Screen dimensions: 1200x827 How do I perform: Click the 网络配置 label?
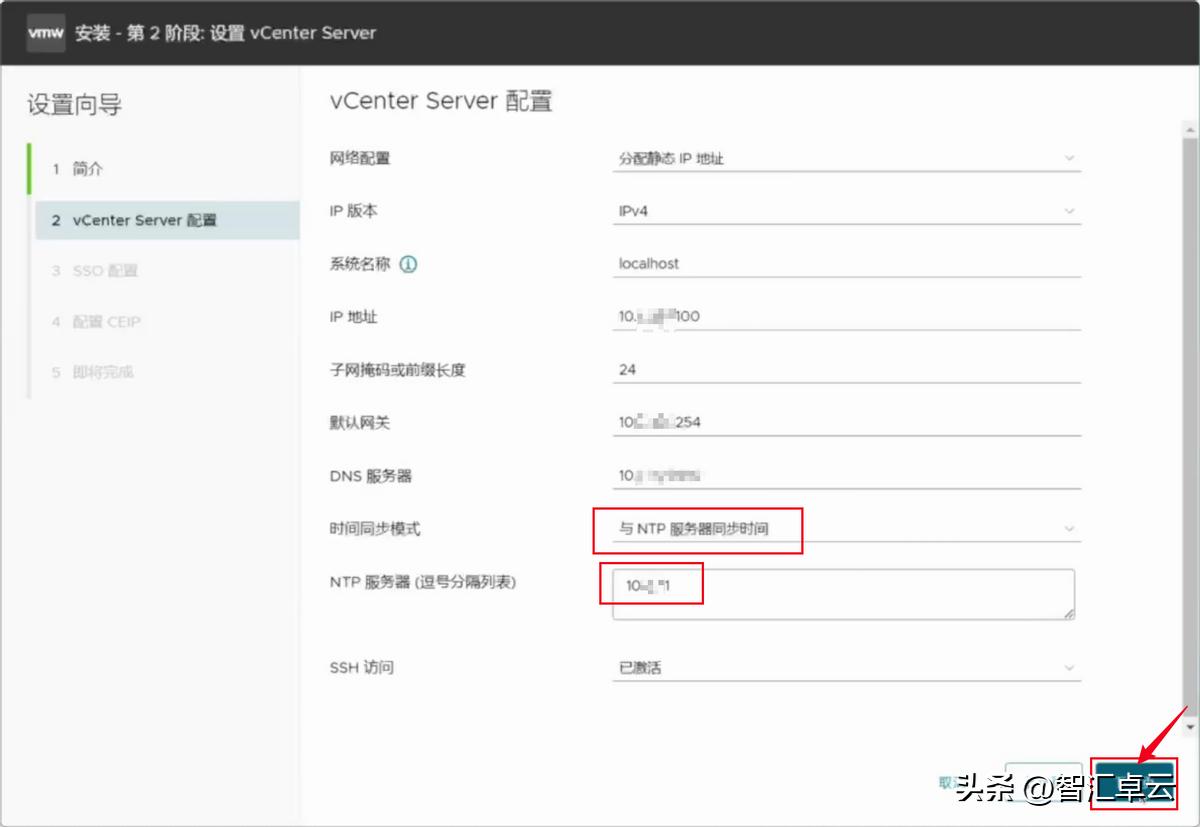(360, 158)
